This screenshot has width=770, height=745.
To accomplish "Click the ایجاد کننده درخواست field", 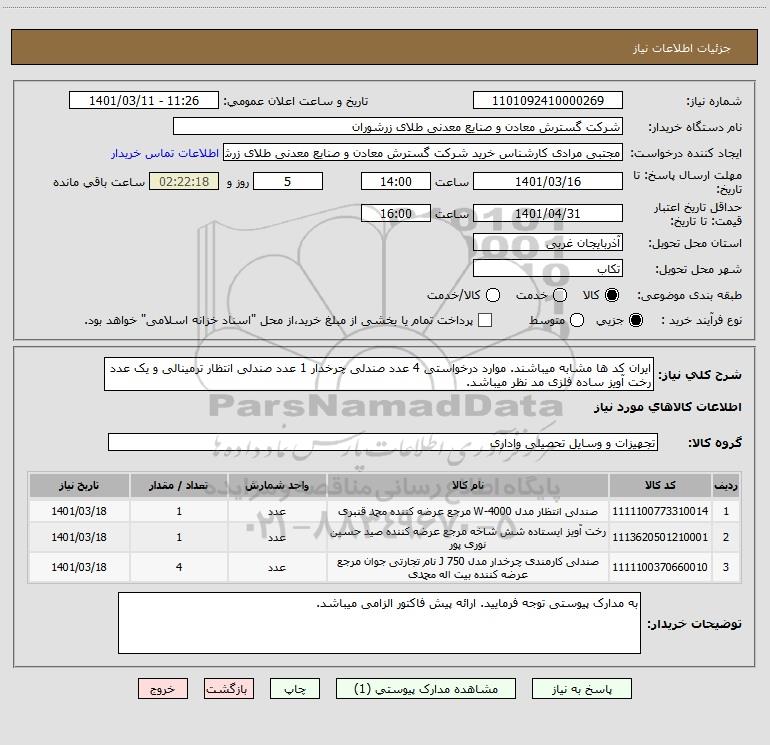I will click(x=423, y=153).
